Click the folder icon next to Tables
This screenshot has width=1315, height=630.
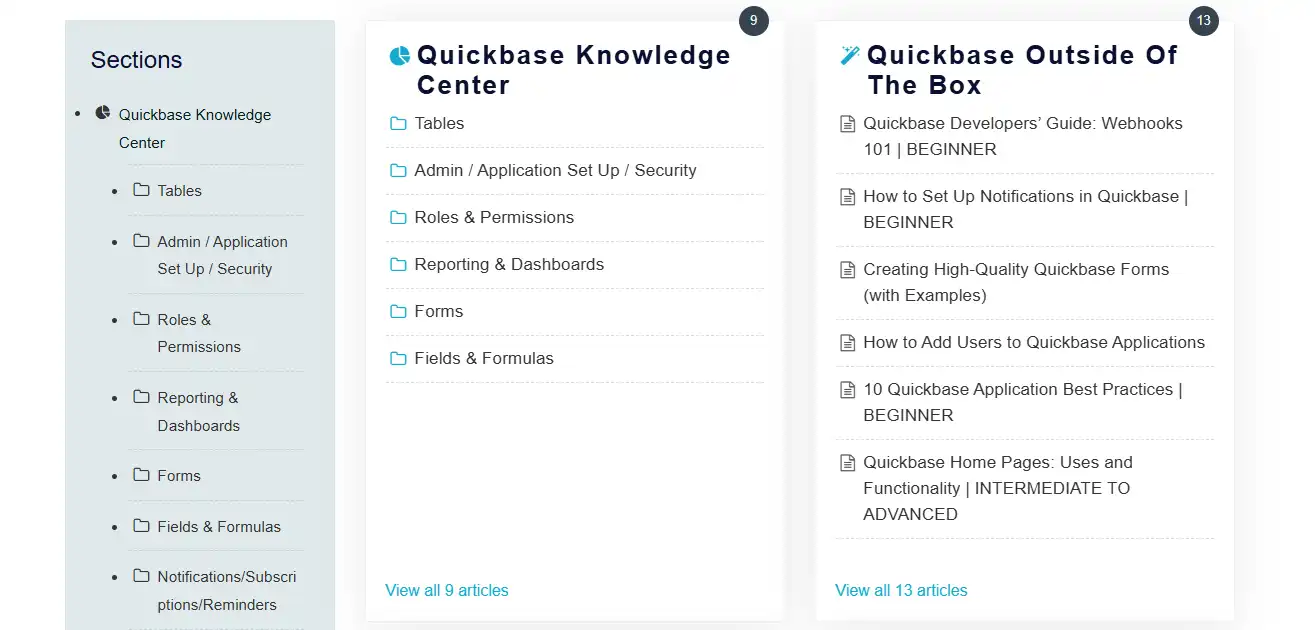396,123
